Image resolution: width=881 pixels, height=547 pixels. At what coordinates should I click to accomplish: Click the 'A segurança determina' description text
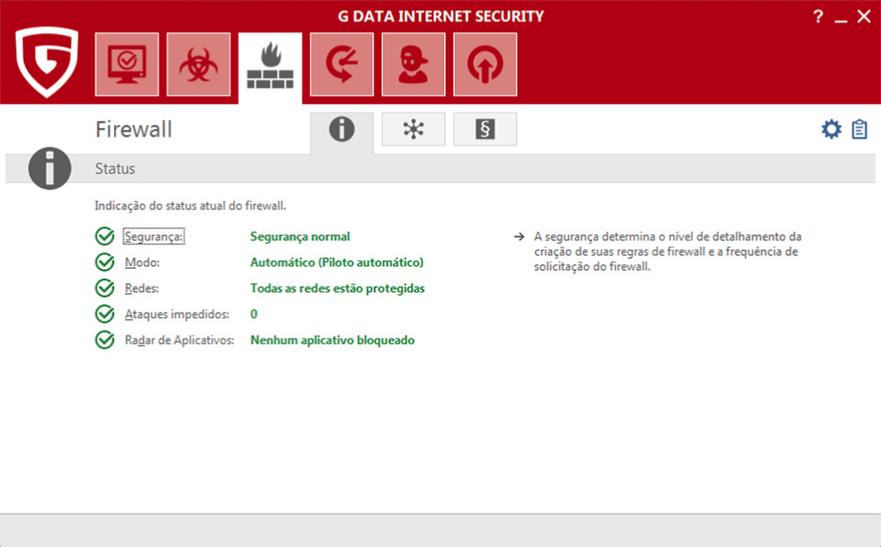pyautogui.click(x=667, y=251)
